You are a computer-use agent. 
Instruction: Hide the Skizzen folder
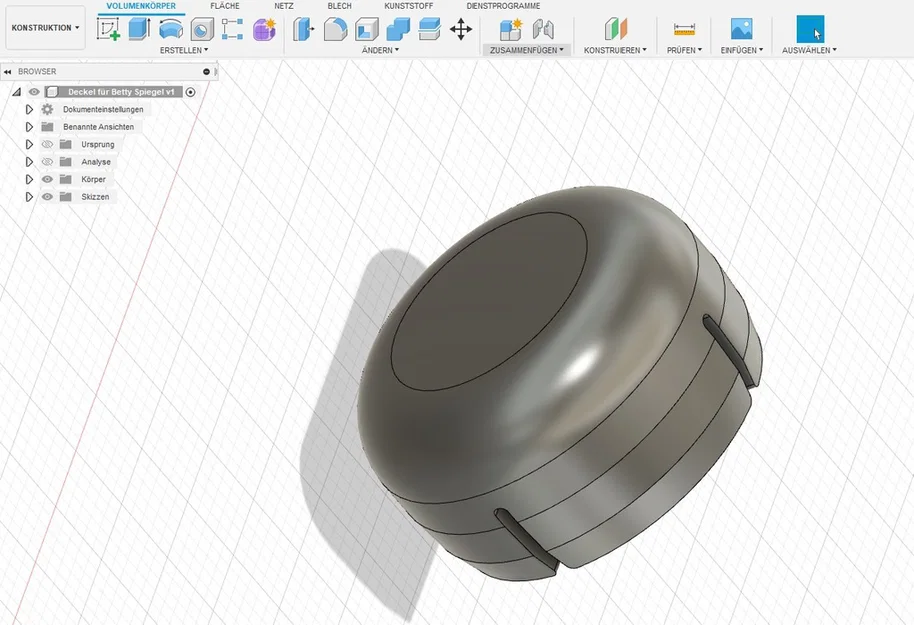(47, 196)
